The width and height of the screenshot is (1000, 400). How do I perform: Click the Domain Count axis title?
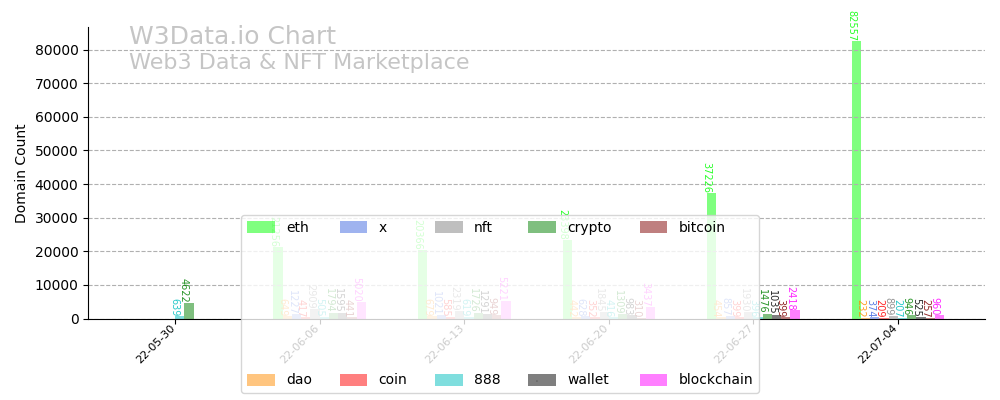click(x=21, y=173)
